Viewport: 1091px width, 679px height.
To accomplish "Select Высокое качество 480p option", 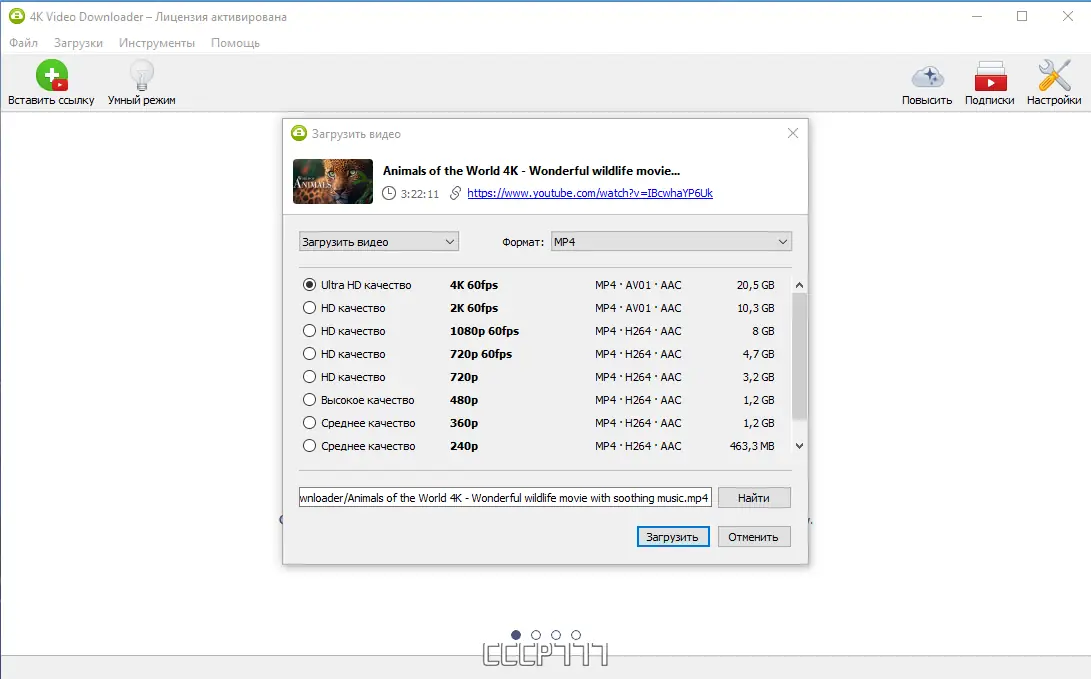I will (x=310, y=399).
